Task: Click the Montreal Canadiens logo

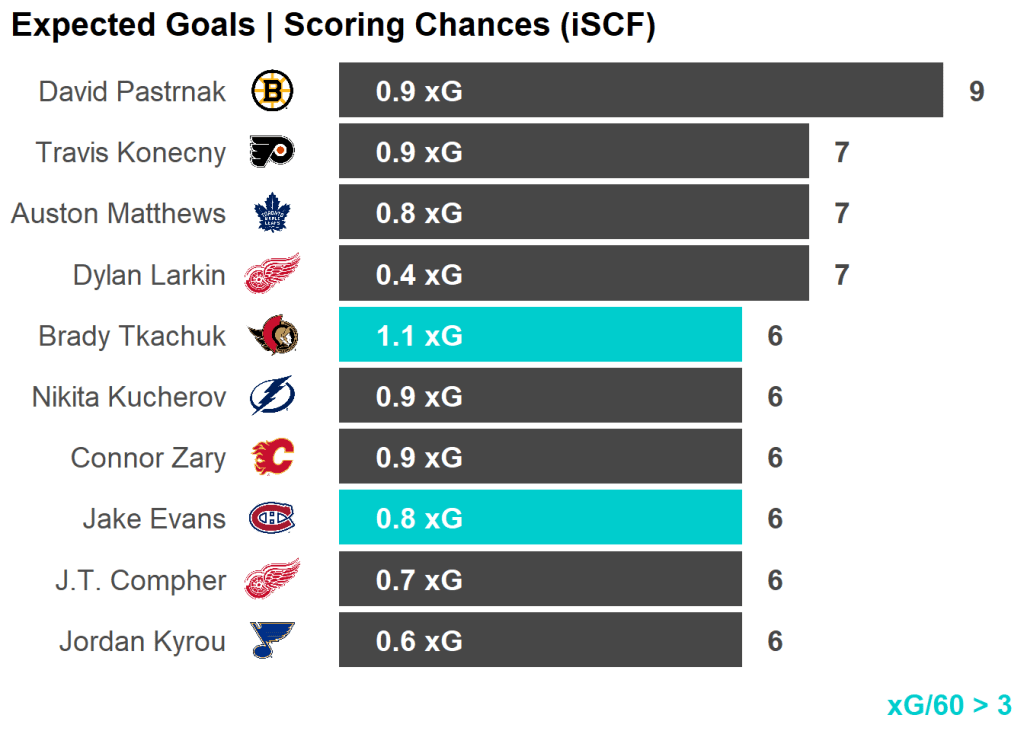Action: 272,518
